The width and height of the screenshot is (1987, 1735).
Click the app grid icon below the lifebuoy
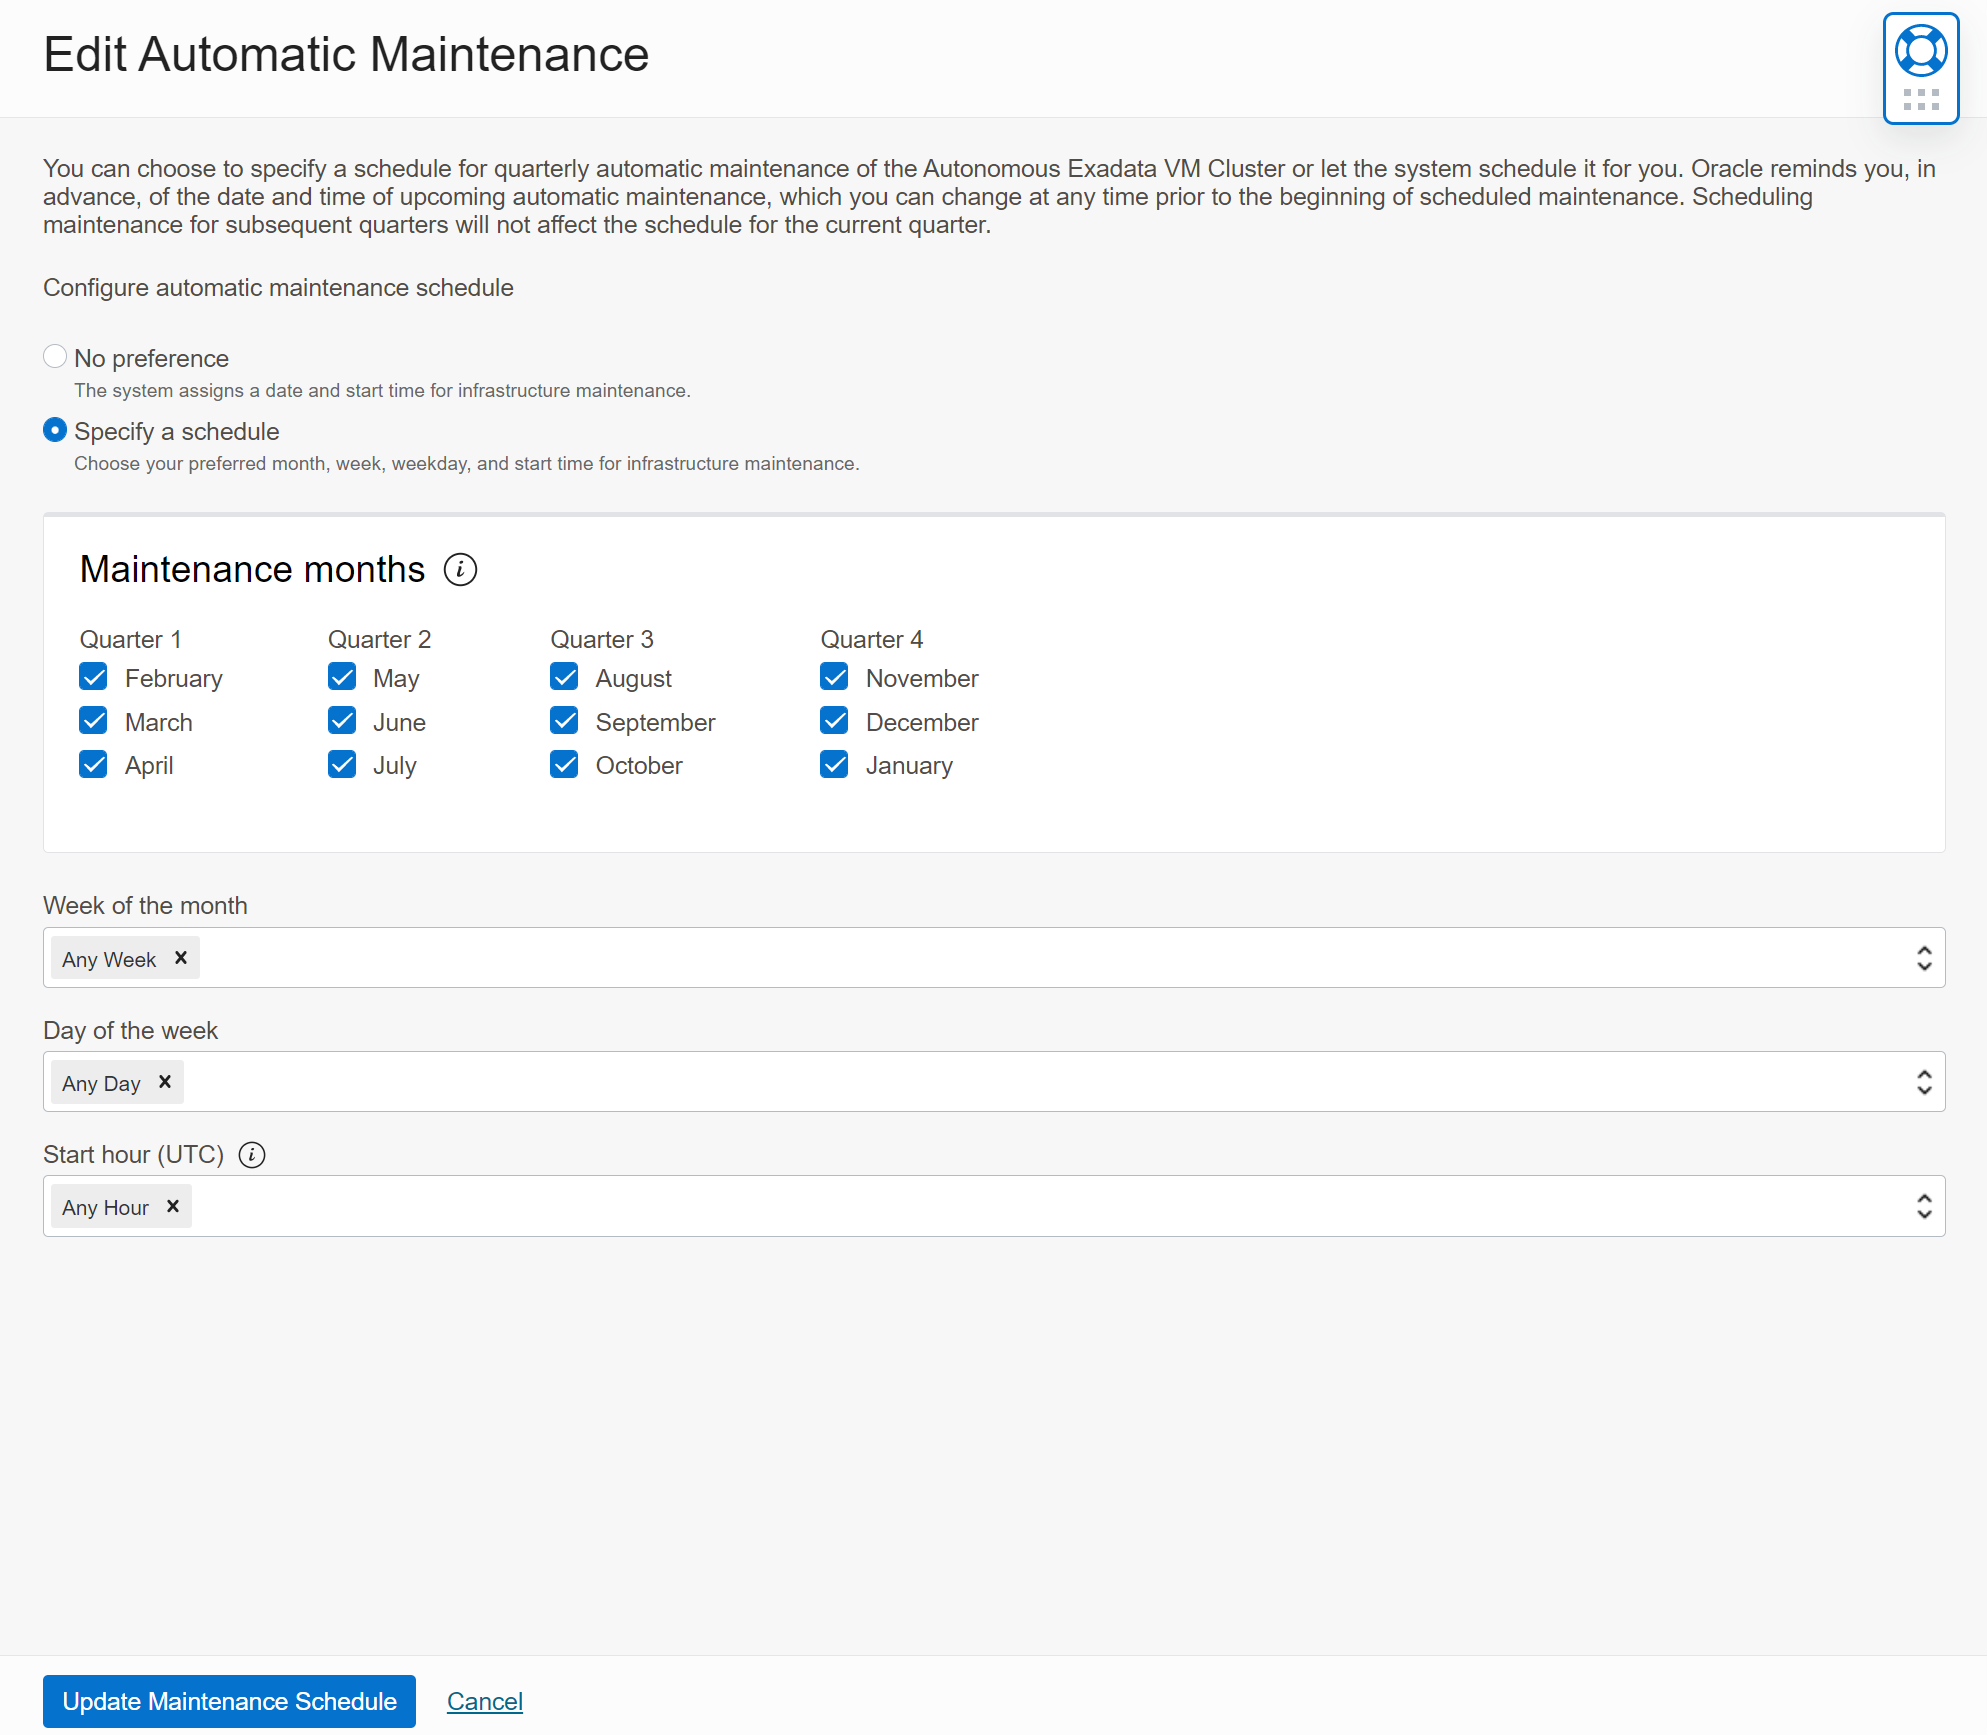pyautogui.click(x=1920, y=99)
